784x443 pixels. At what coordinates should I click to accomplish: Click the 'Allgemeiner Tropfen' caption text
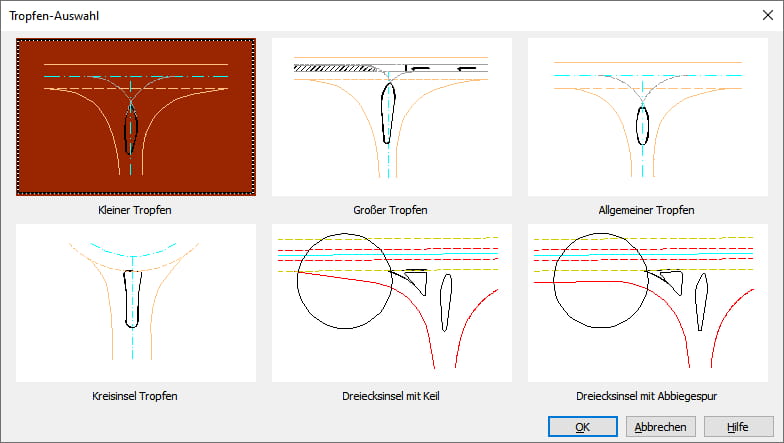646,210
